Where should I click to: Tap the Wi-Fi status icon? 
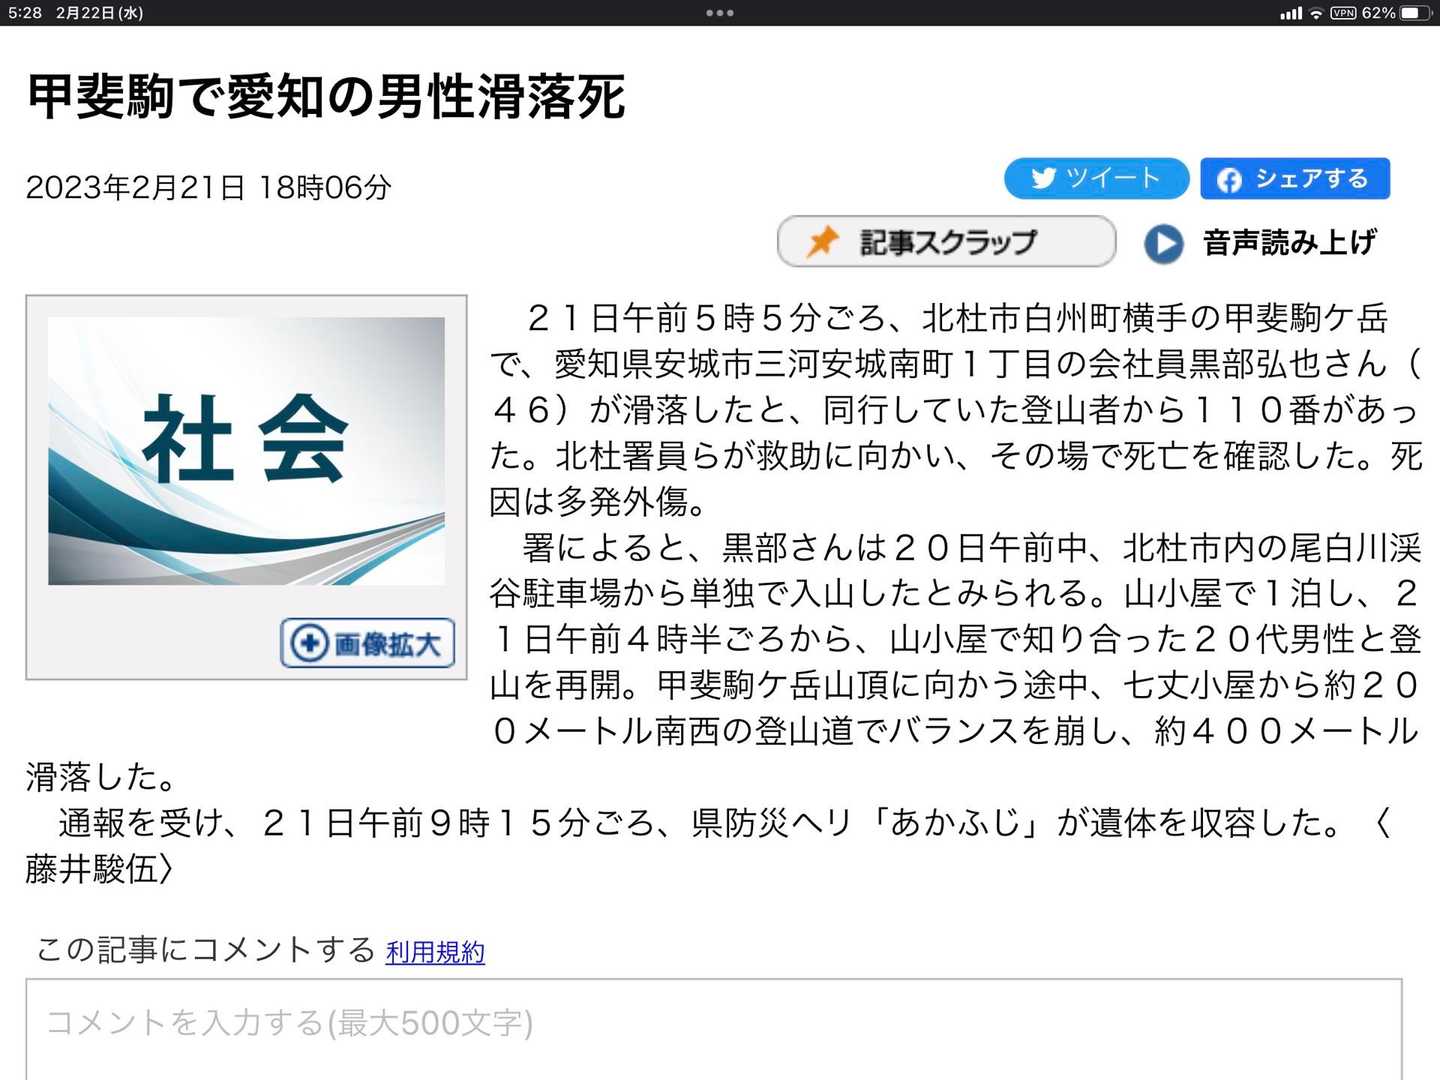pos(1316,13)
